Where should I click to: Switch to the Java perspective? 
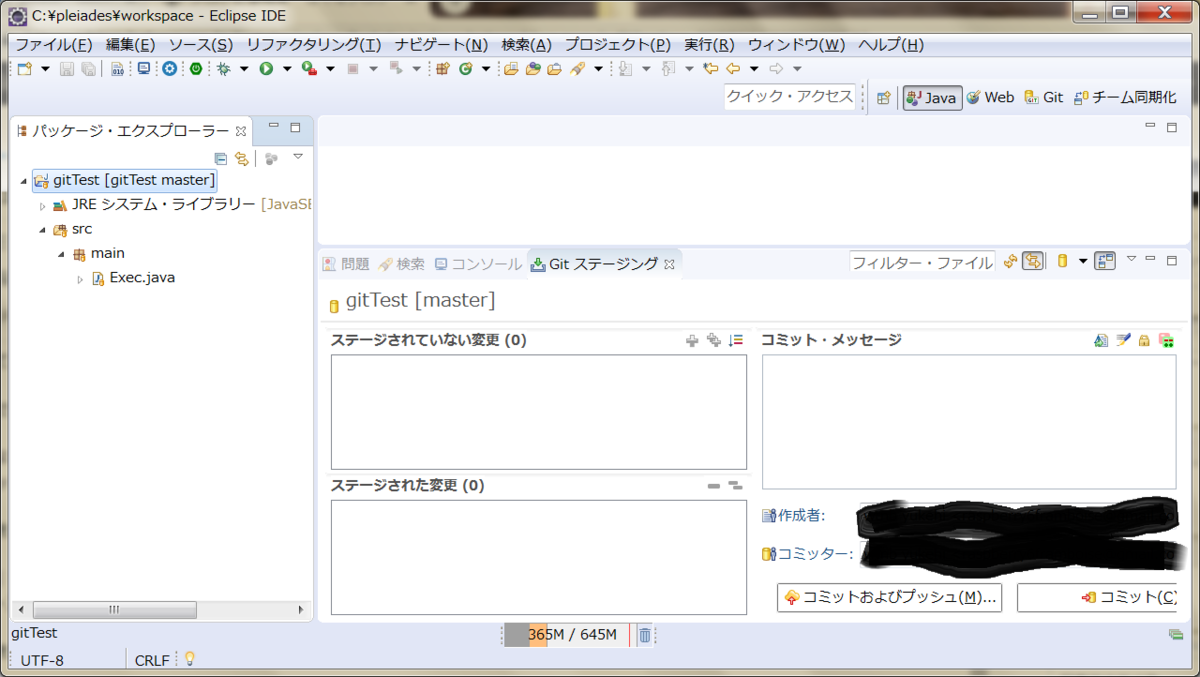point(932,98)
